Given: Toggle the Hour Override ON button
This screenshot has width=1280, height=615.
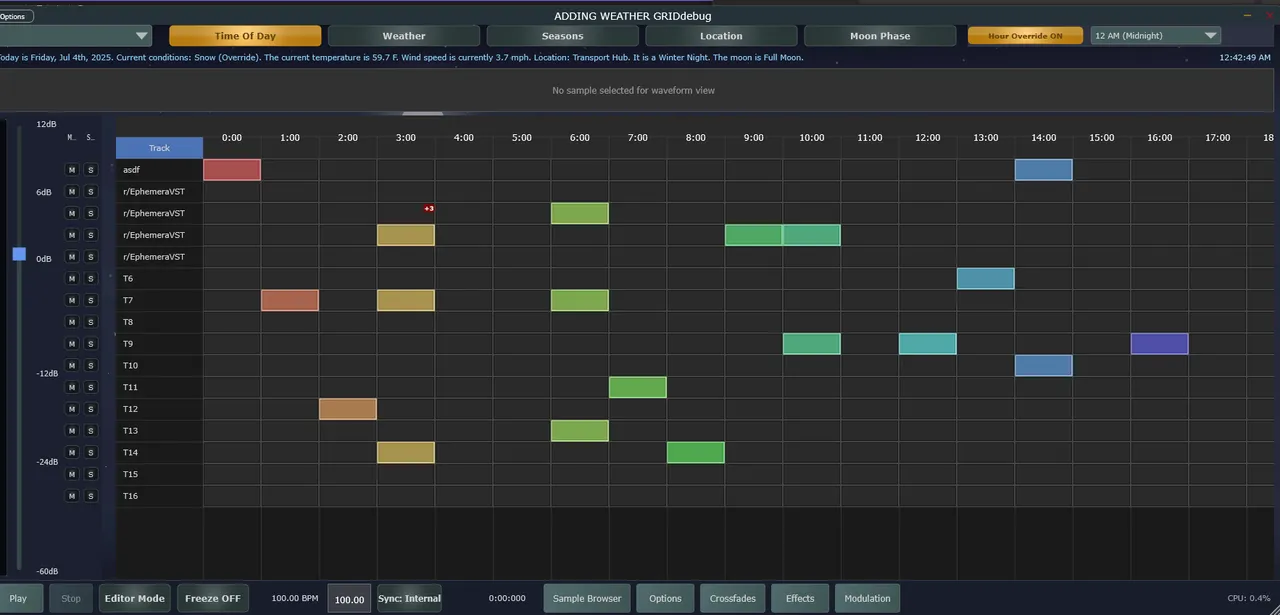Looking at the screenshot, I should coord(1025,36).
